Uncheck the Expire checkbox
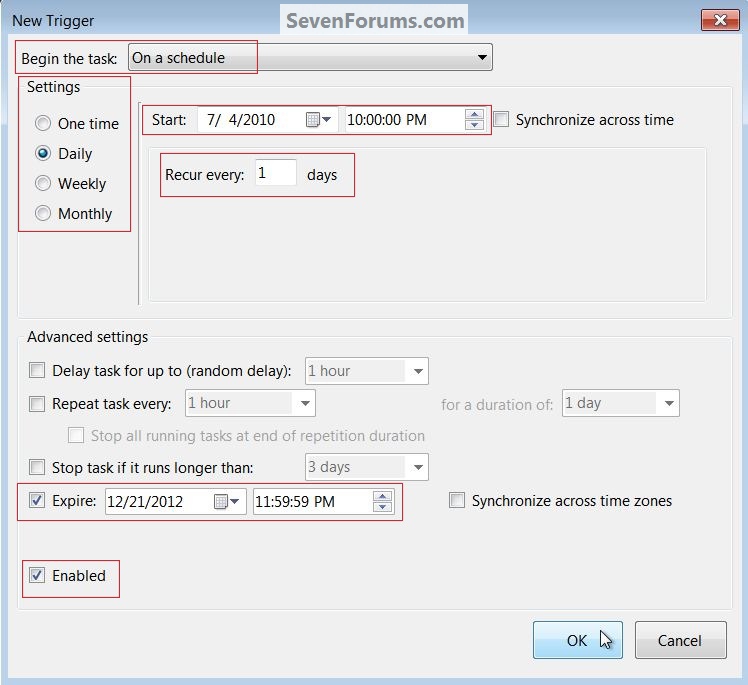748x685 pixels. pos(37,500)
